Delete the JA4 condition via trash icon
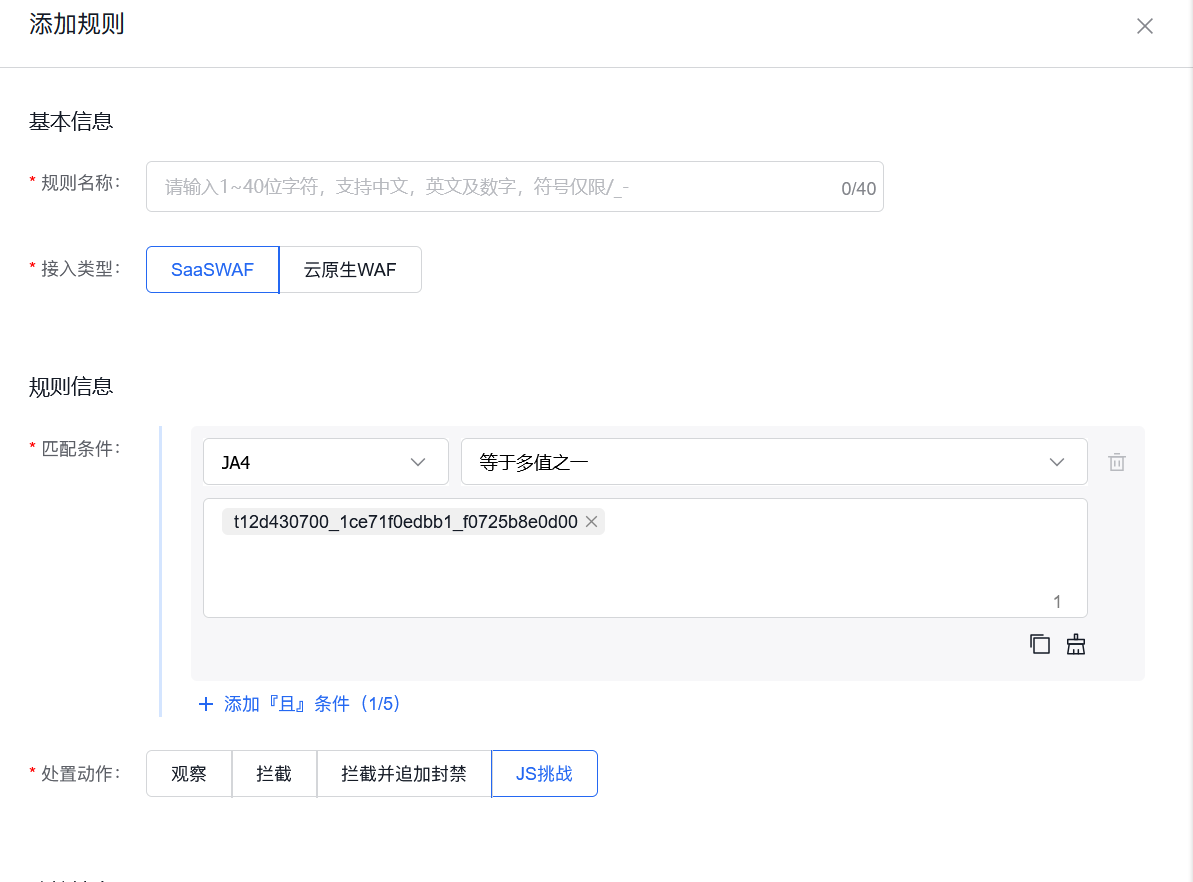 (x=1116, y=461)
